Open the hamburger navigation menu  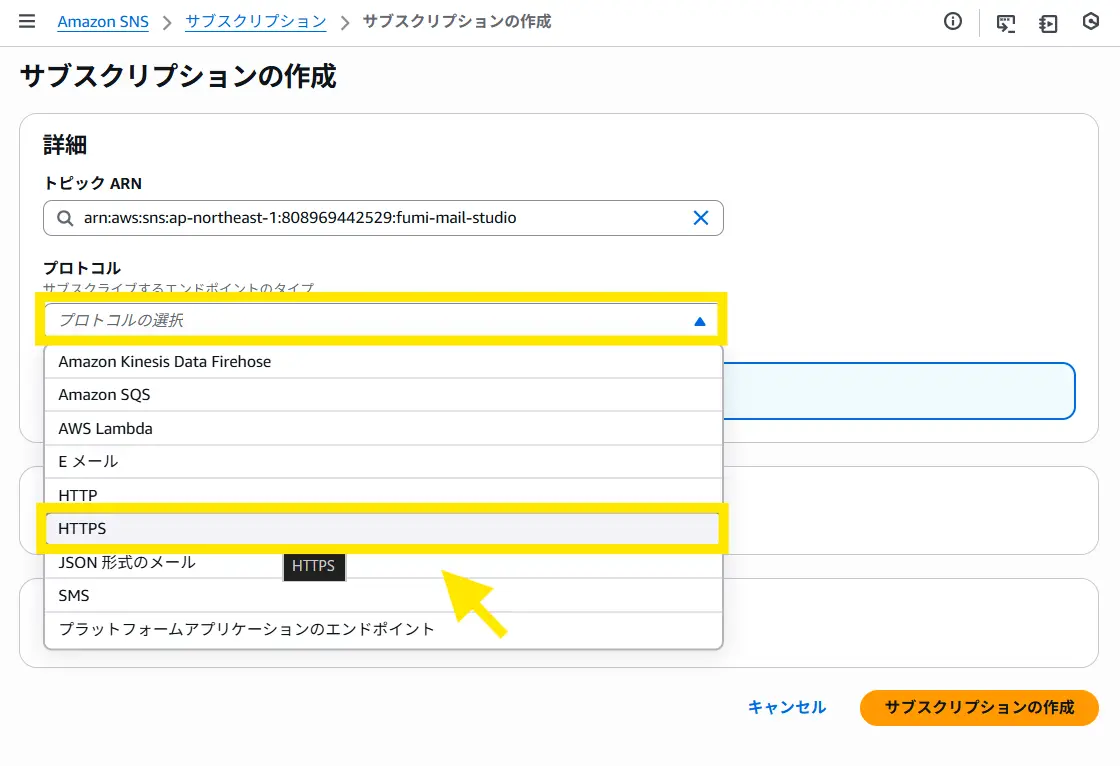[27, 22]
